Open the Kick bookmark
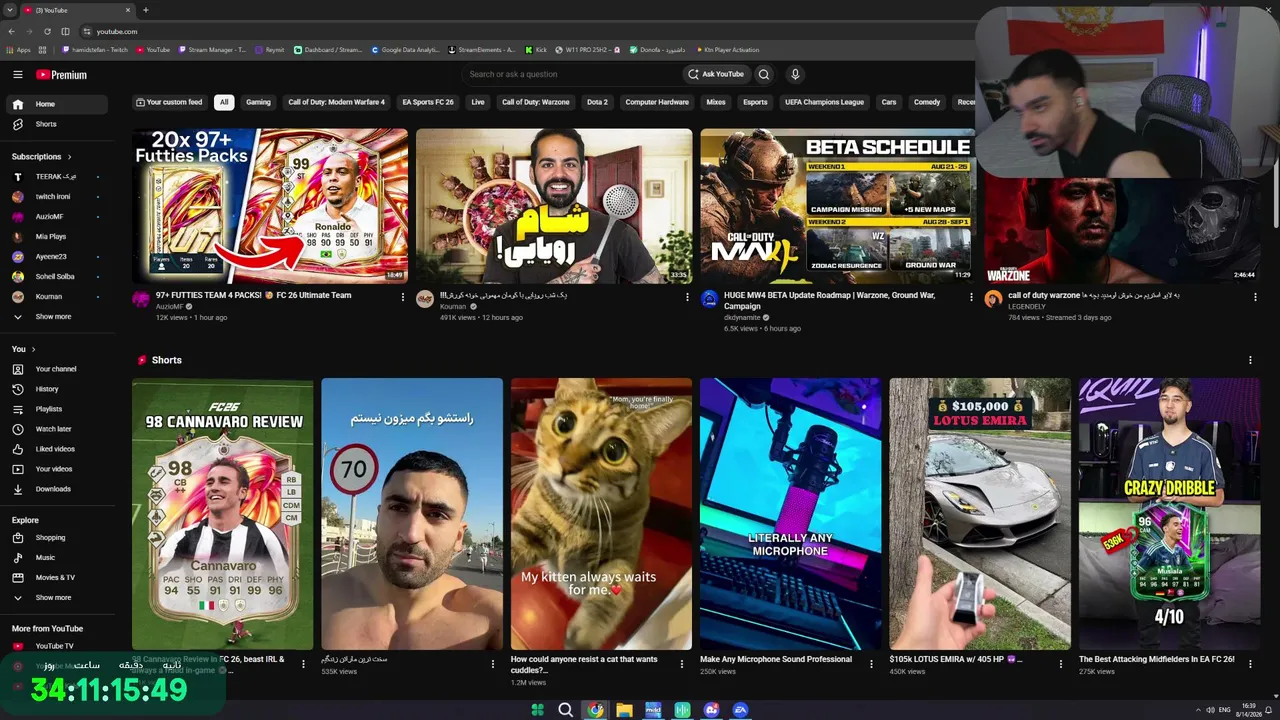Viewport: 1280px width, 720px height. point(536,50)
